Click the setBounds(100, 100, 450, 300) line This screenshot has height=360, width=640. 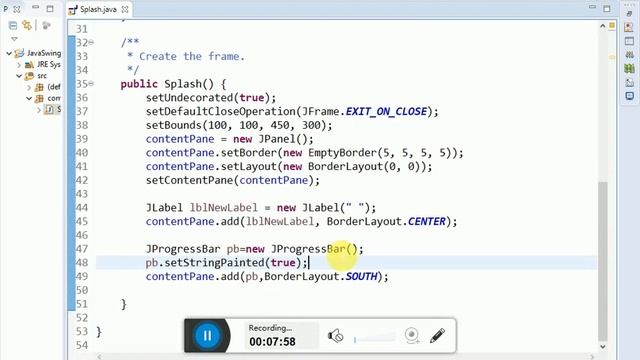(239, 125)
